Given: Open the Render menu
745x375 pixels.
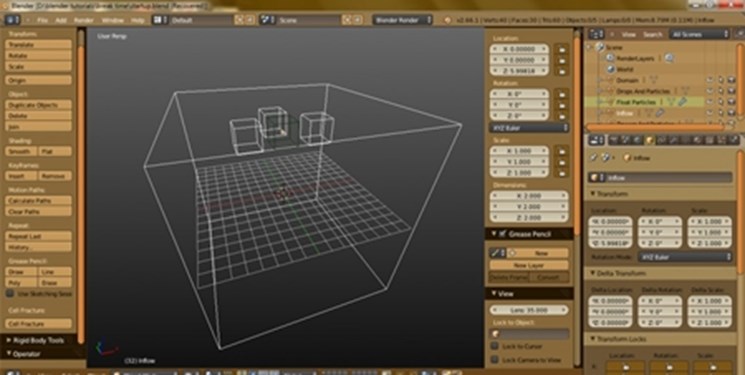Looking at the screenshot, I should 84,20.
